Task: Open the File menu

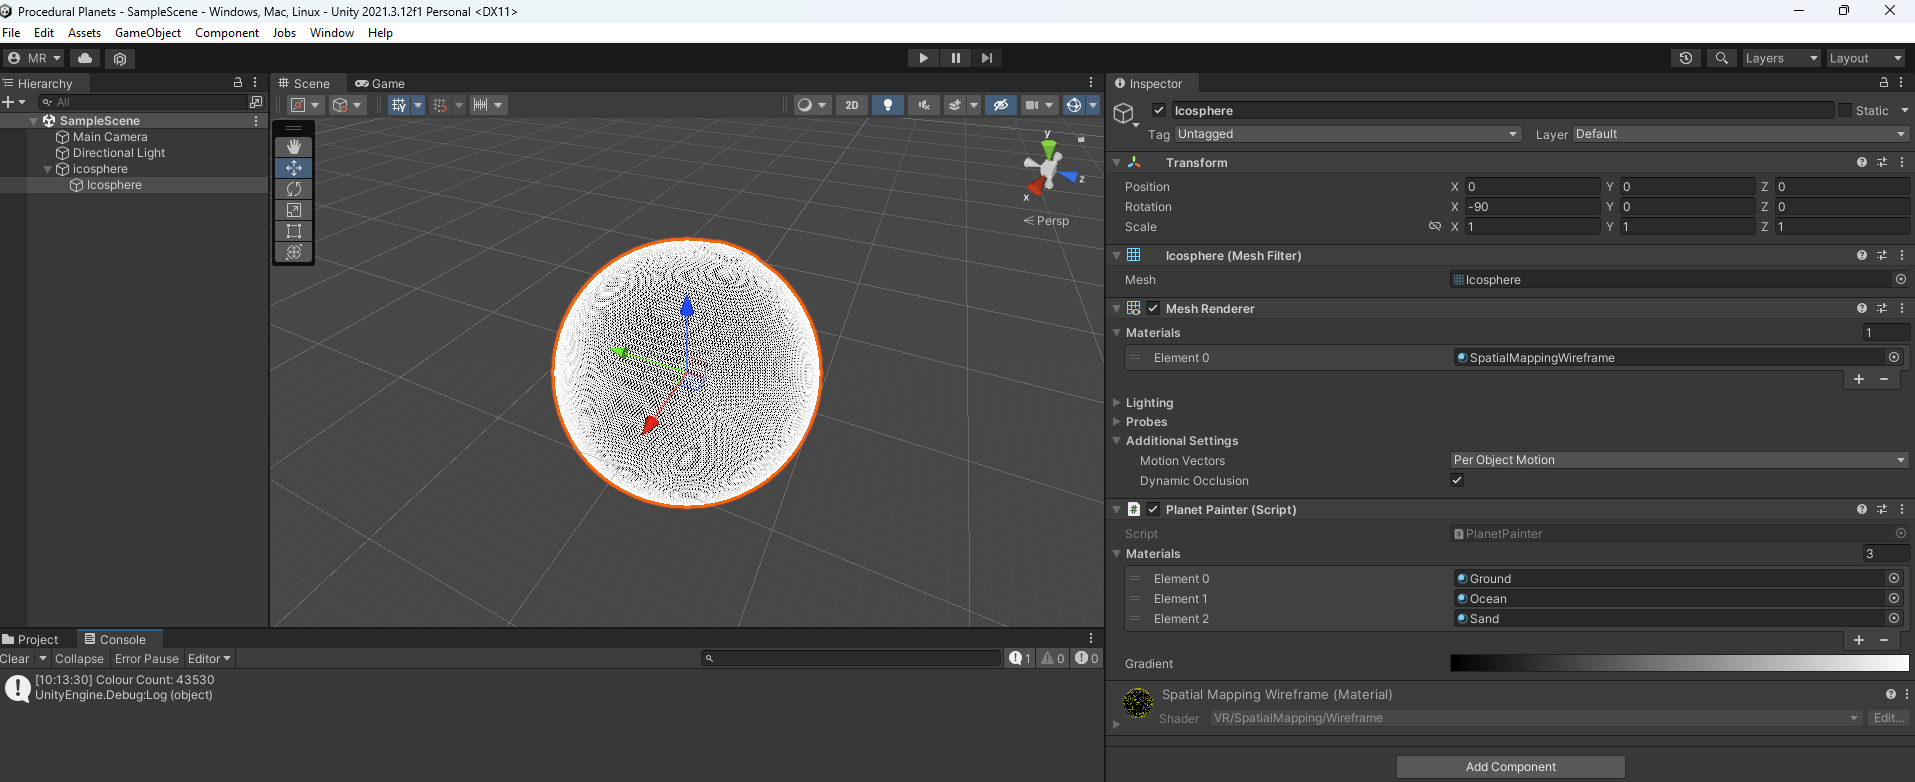Action: [11, 33]
